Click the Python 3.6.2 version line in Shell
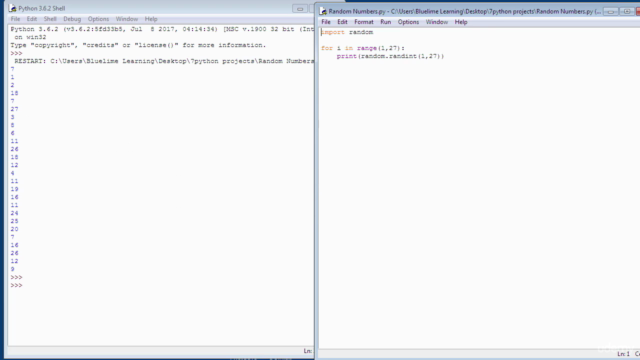This screenshot has width=640, height=360. [x=162, y=29]
